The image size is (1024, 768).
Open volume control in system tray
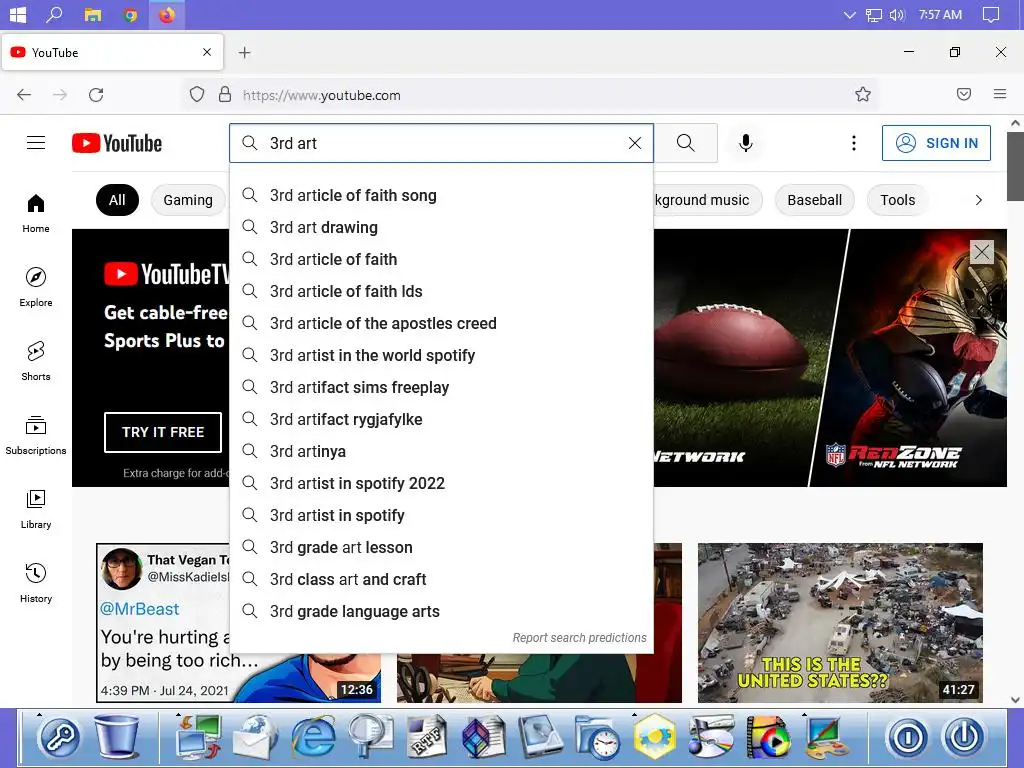pos(897,14)
